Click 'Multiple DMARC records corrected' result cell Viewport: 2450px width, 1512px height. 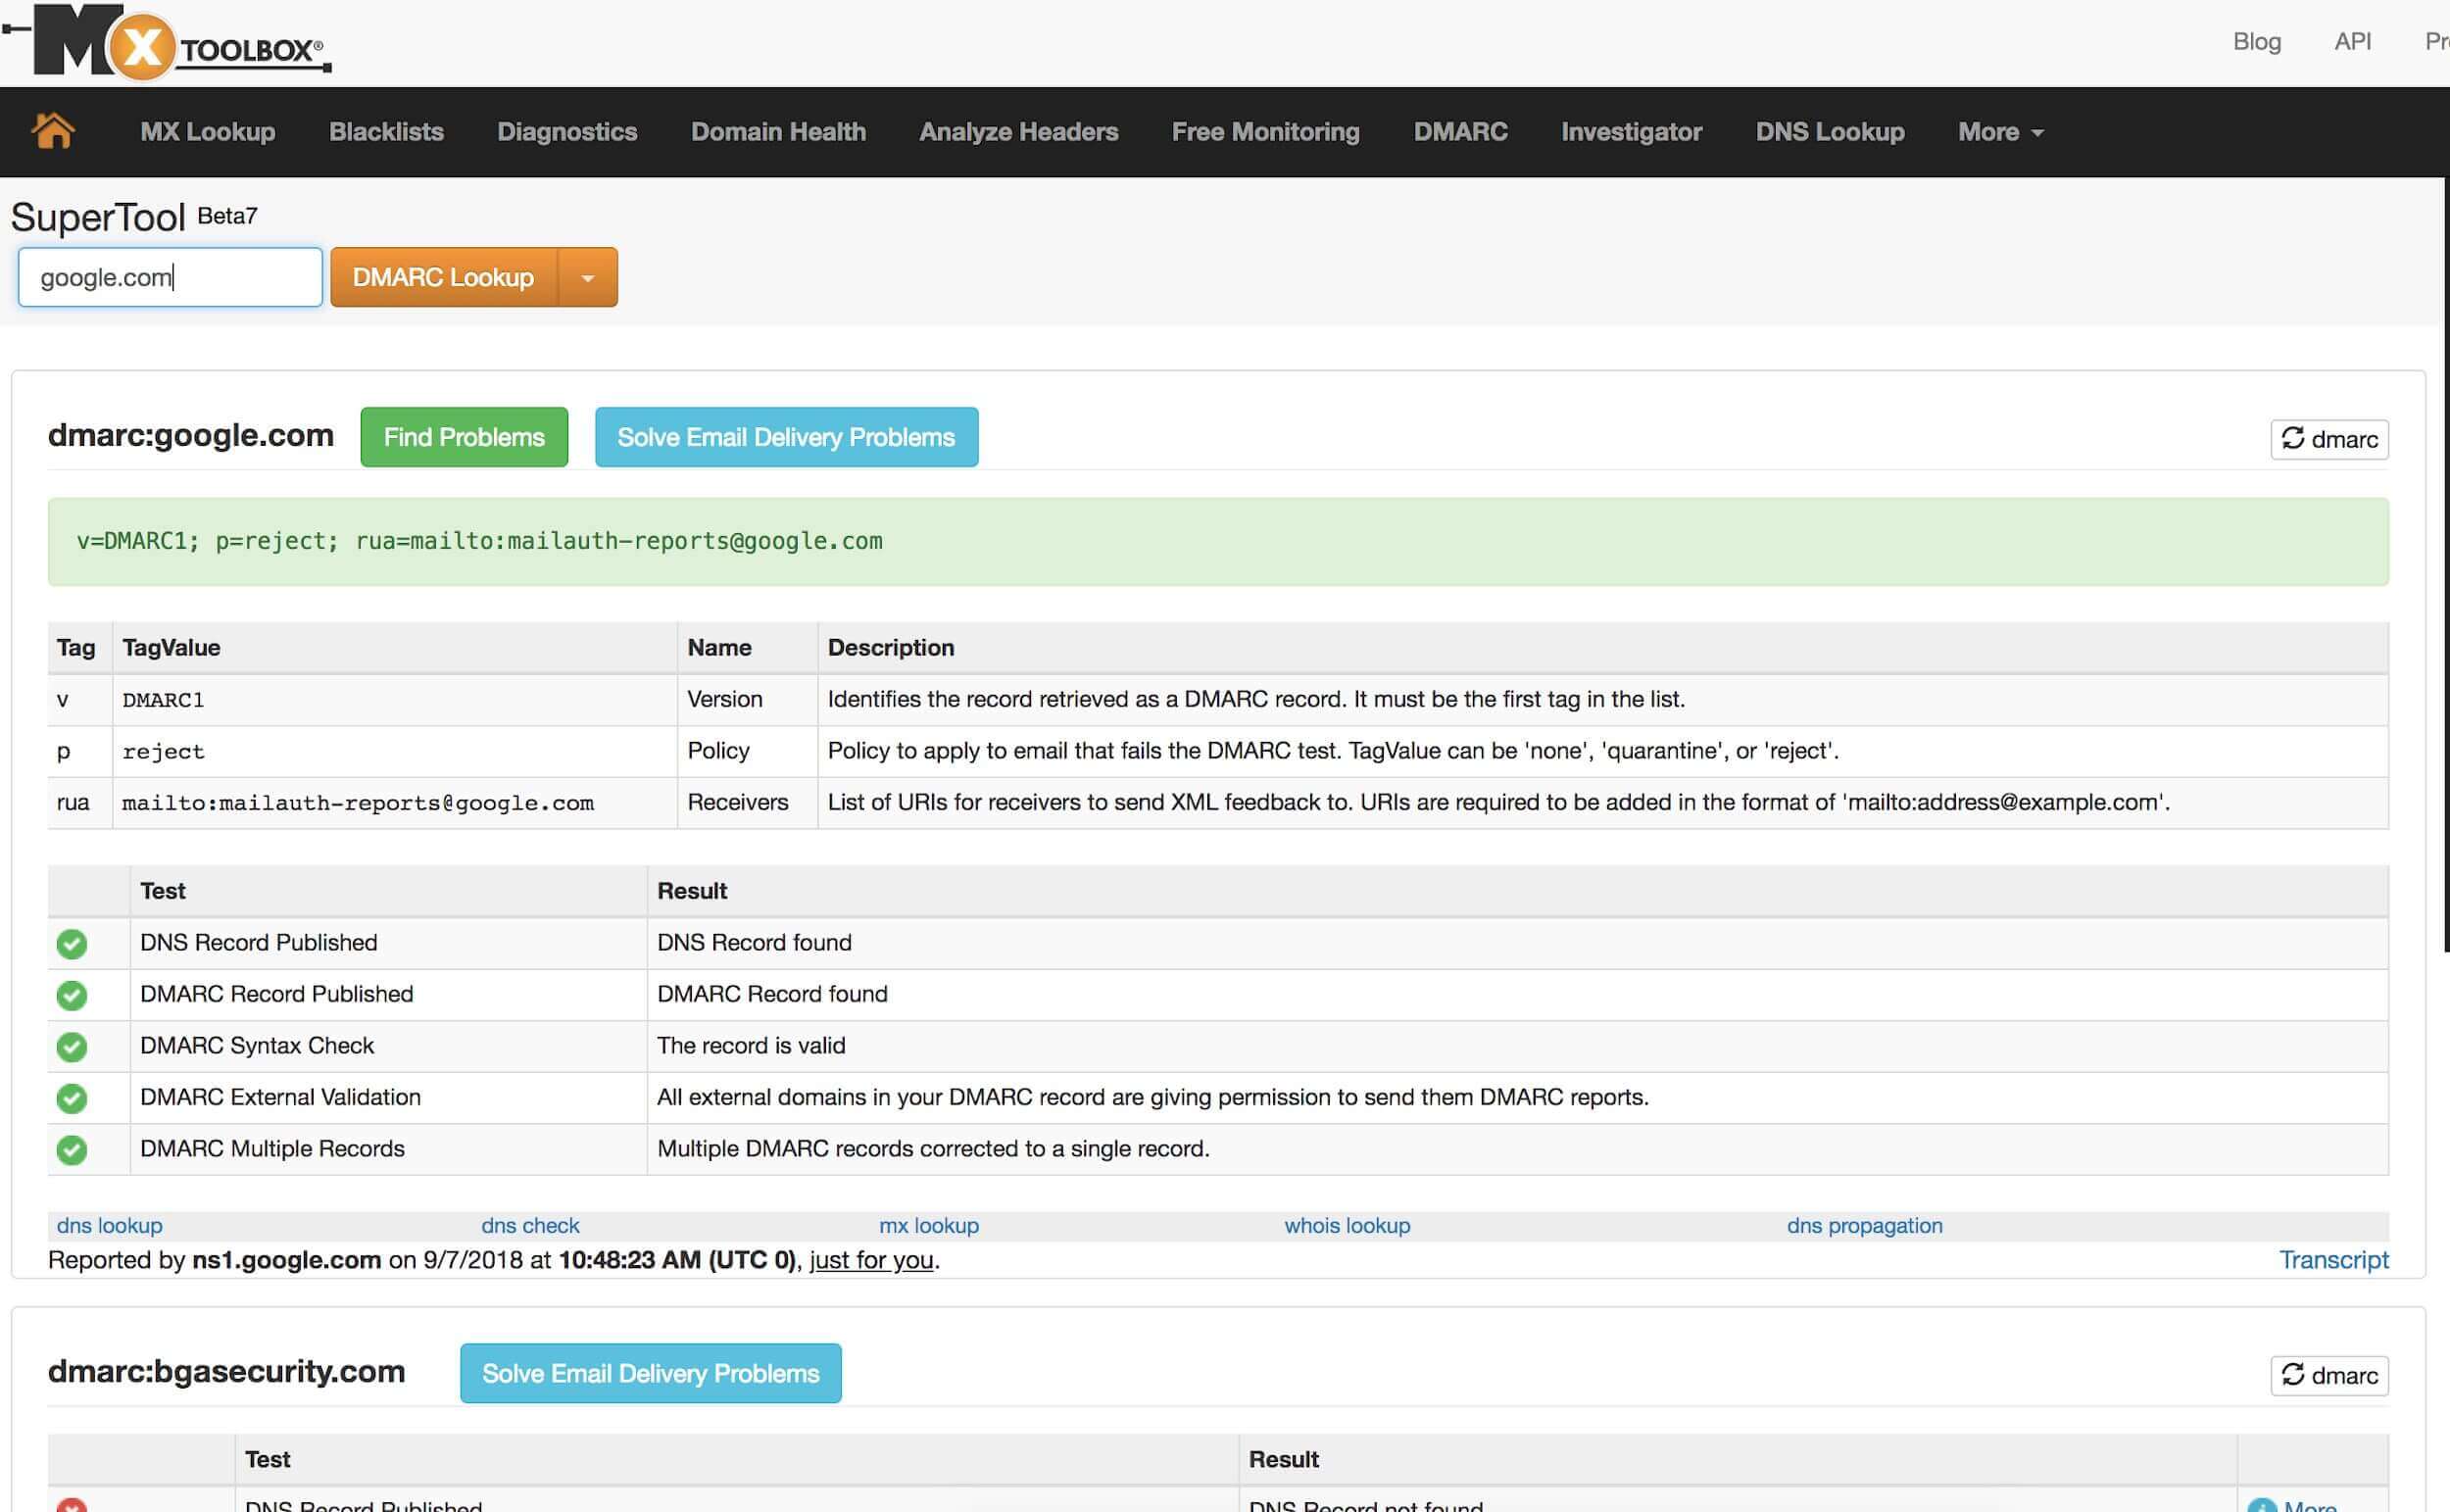pos(1517,1149)
